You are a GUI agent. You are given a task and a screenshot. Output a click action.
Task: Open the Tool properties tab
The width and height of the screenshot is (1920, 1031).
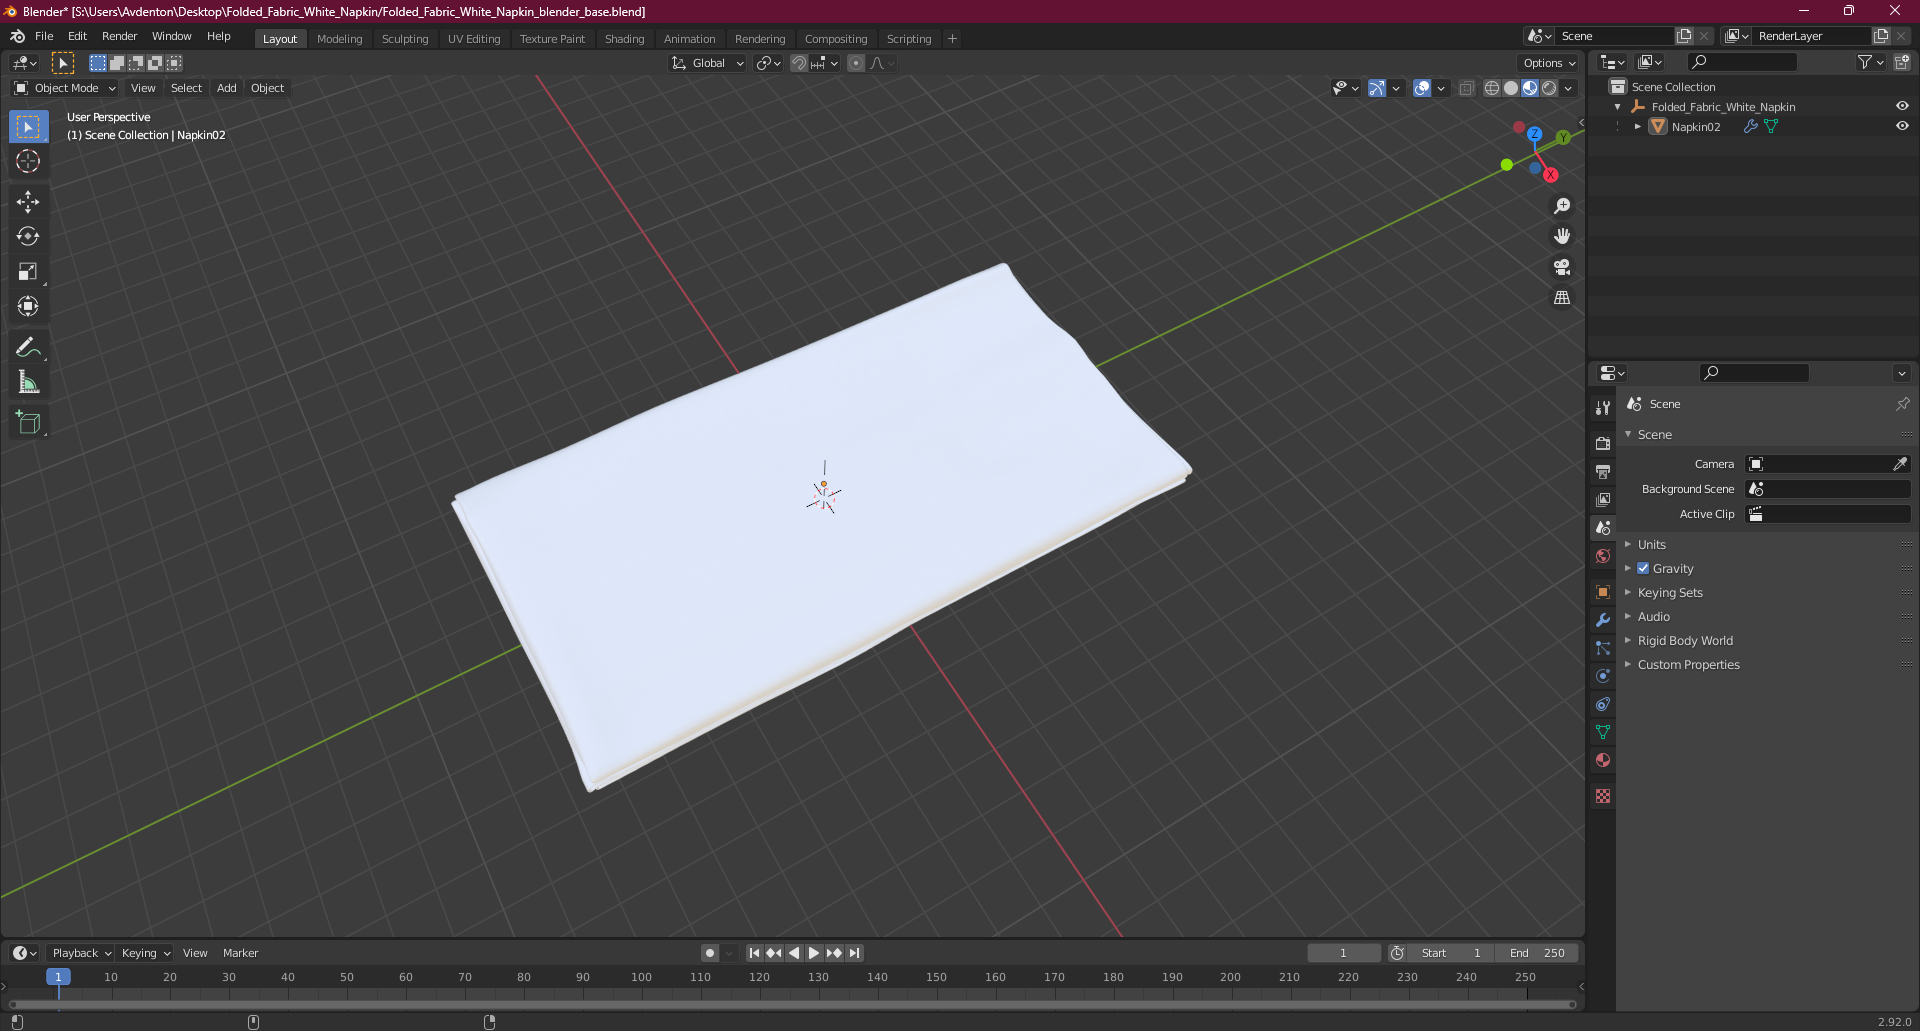[x=1603, y=407]
